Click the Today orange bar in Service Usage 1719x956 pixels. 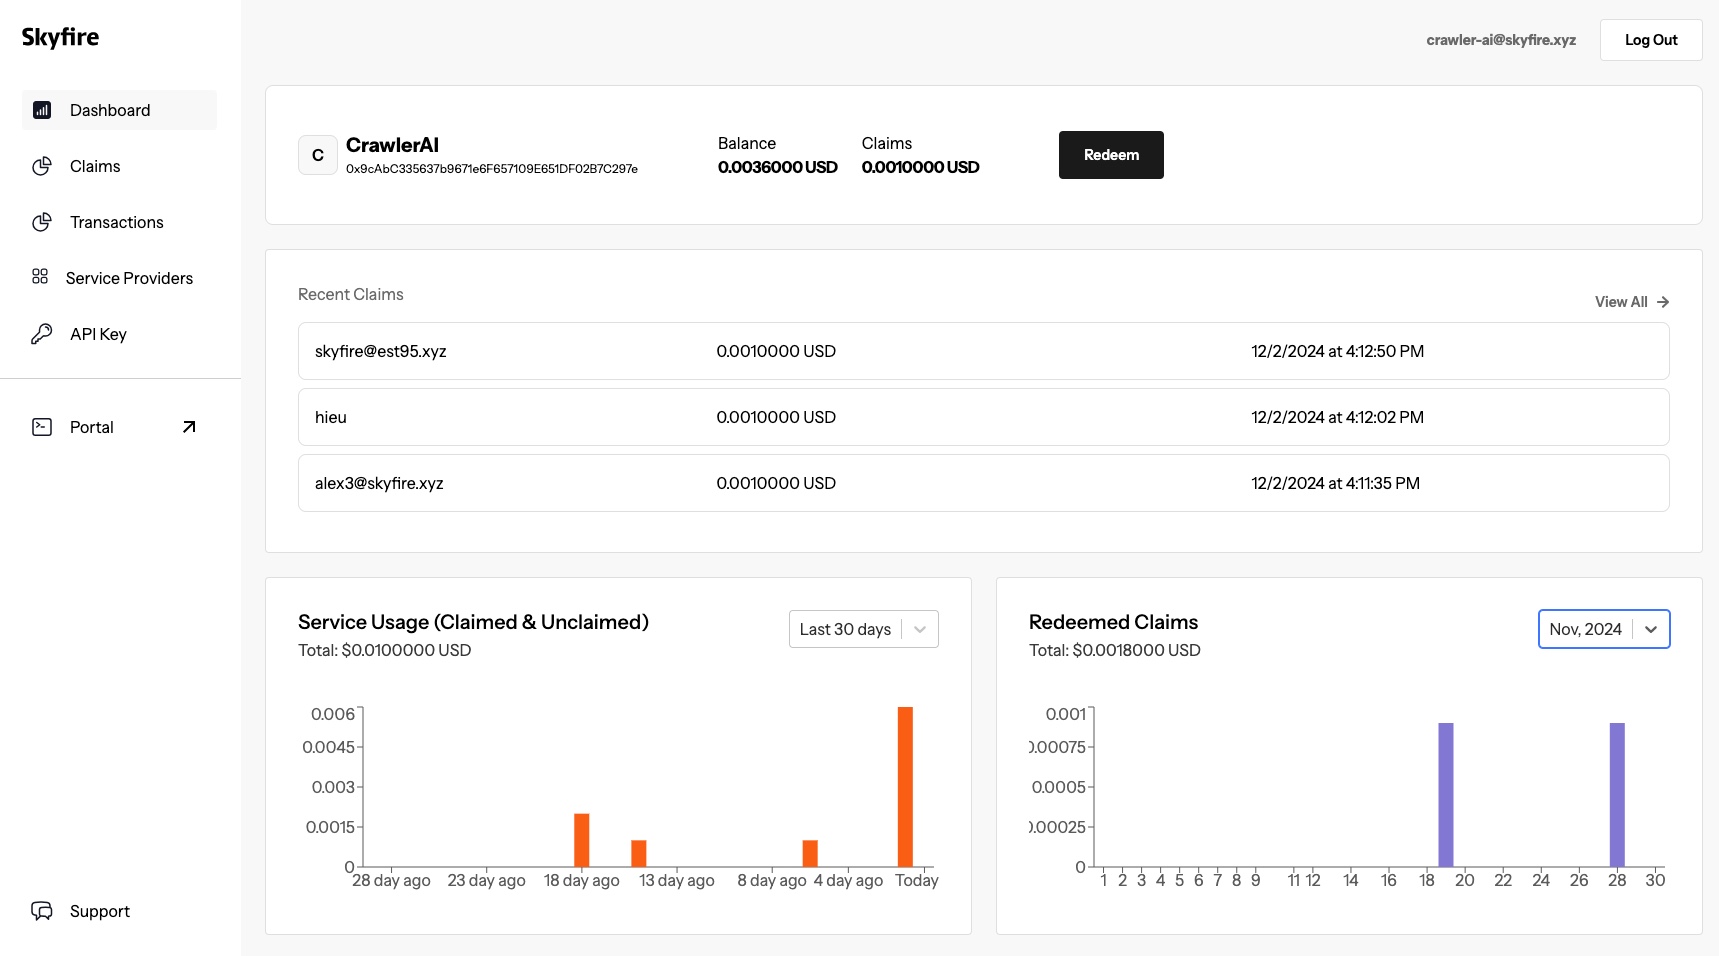[x=905, y=787]
